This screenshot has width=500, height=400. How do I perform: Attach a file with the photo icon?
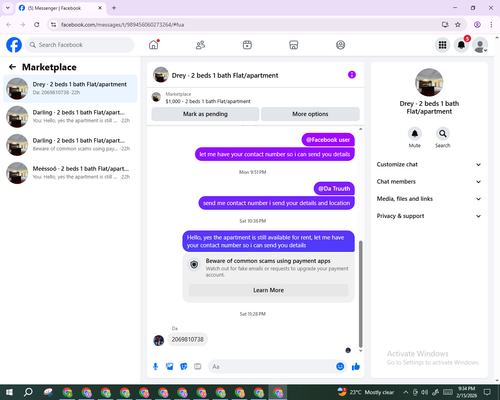[170, 367]
